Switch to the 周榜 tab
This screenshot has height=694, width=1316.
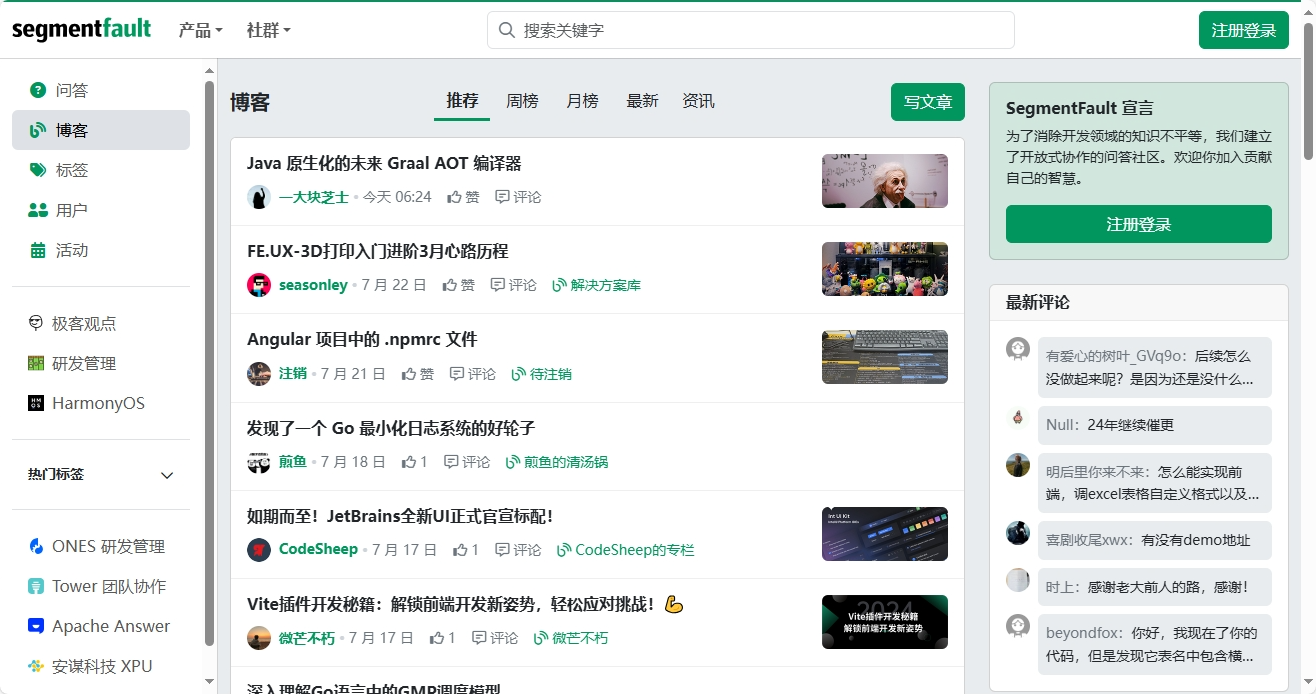click(x=522, y=101)
